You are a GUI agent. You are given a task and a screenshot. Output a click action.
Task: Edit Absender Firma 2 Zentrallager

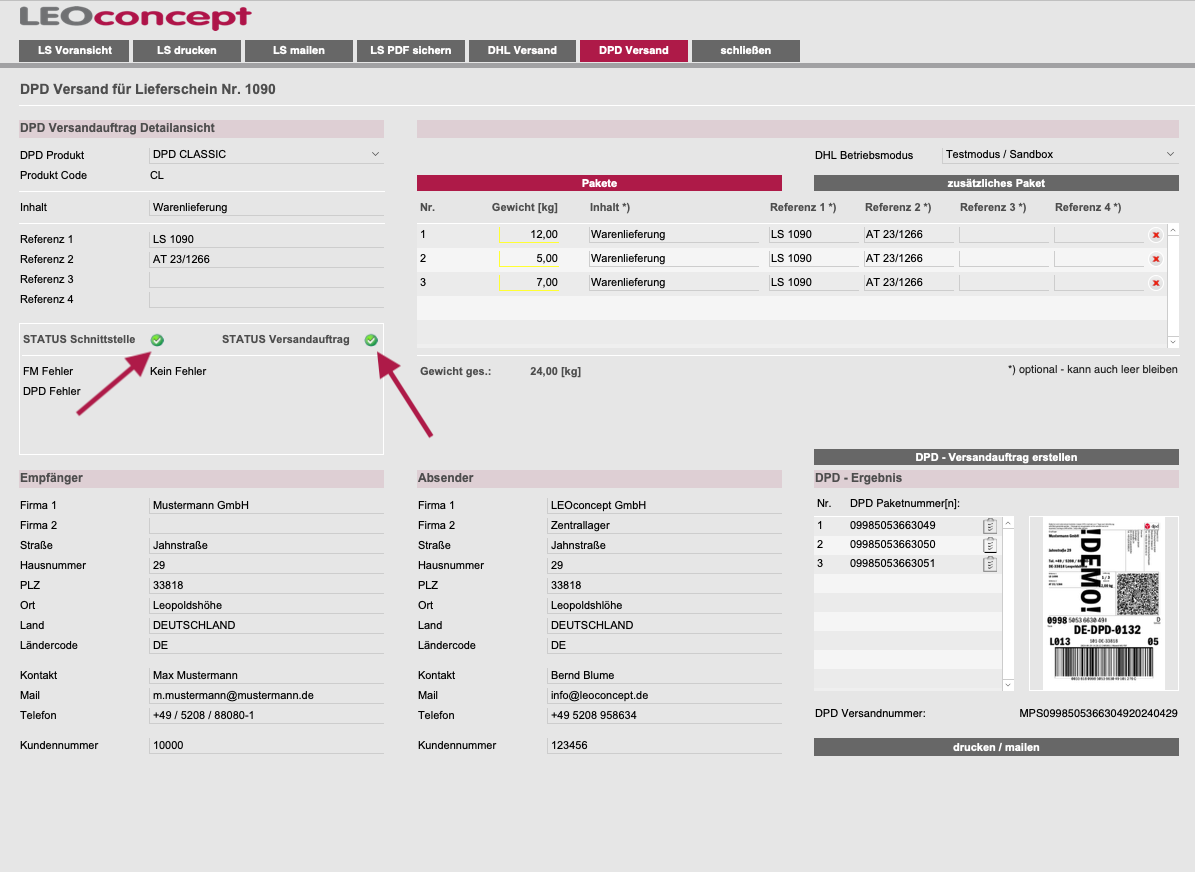pos(665,525)
